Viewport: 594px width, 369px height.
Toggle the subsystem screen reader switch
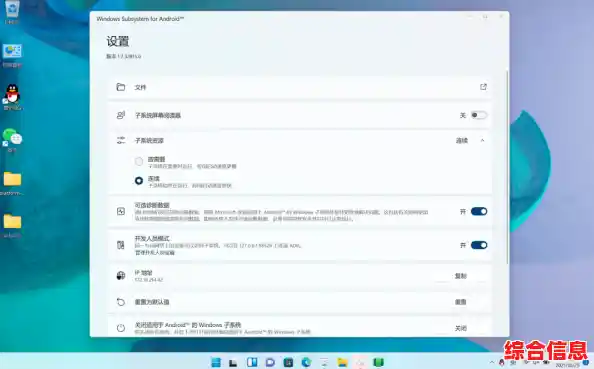click(x=479, y=115)
